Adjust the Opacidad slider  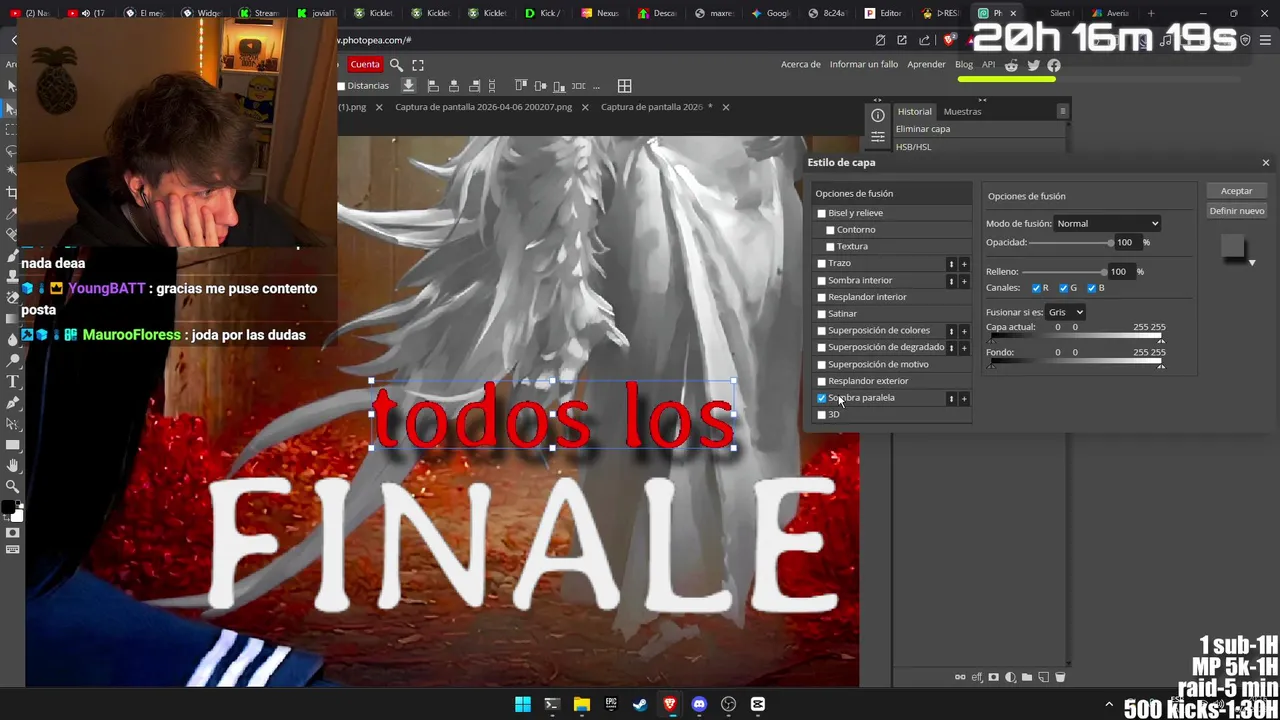[x=1070, y=243]
